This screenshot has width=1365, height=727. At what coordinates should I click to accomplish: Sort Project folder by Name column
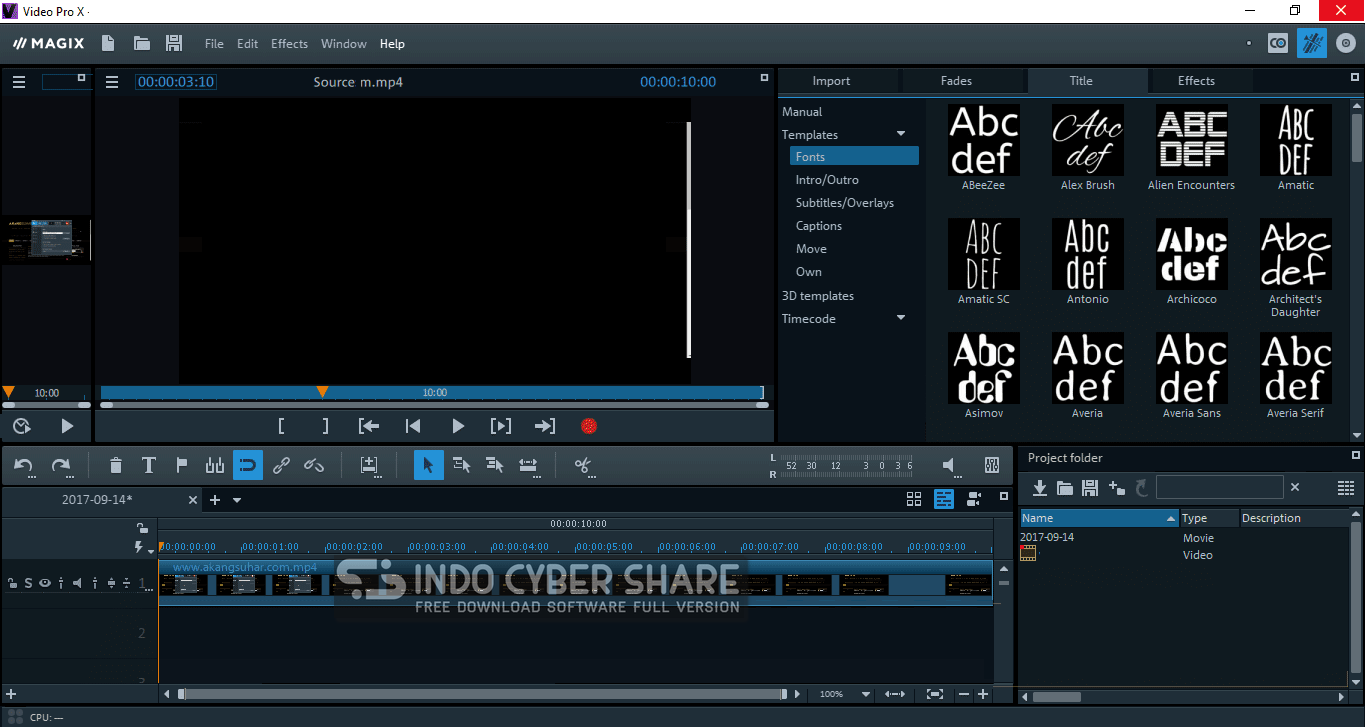[x=1099, y=518]
